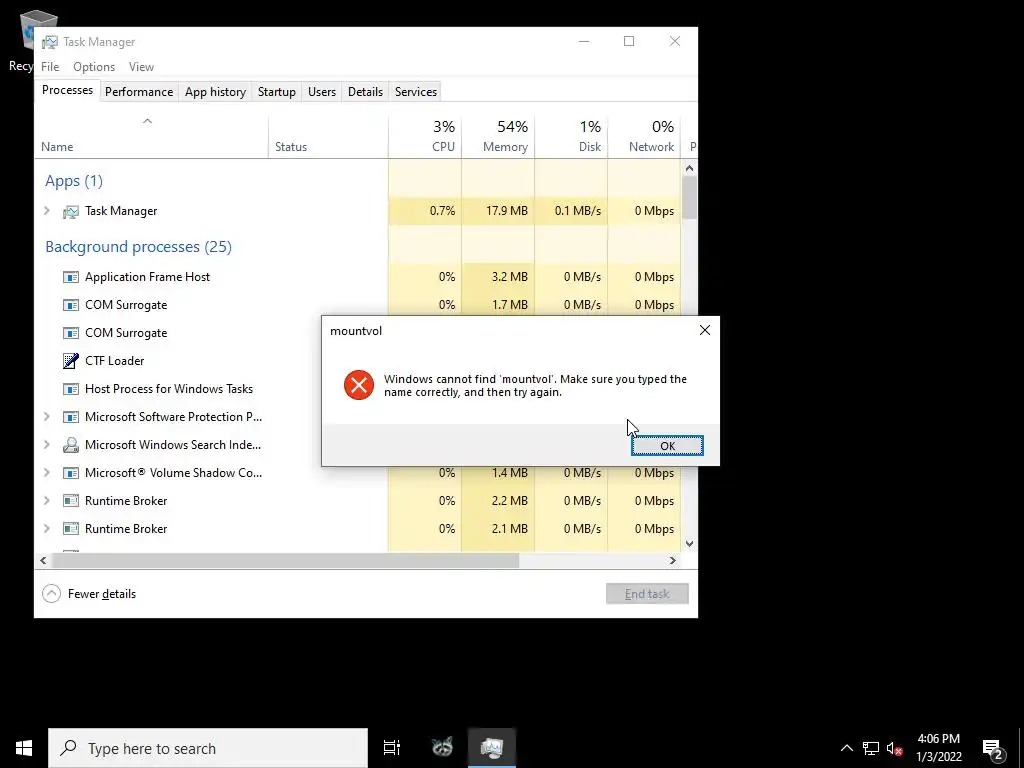The height and width of the screenshot is (768, 1024).
Task: Click Microsoft Software Protection process icon
Action: click(x=71, y=417)
